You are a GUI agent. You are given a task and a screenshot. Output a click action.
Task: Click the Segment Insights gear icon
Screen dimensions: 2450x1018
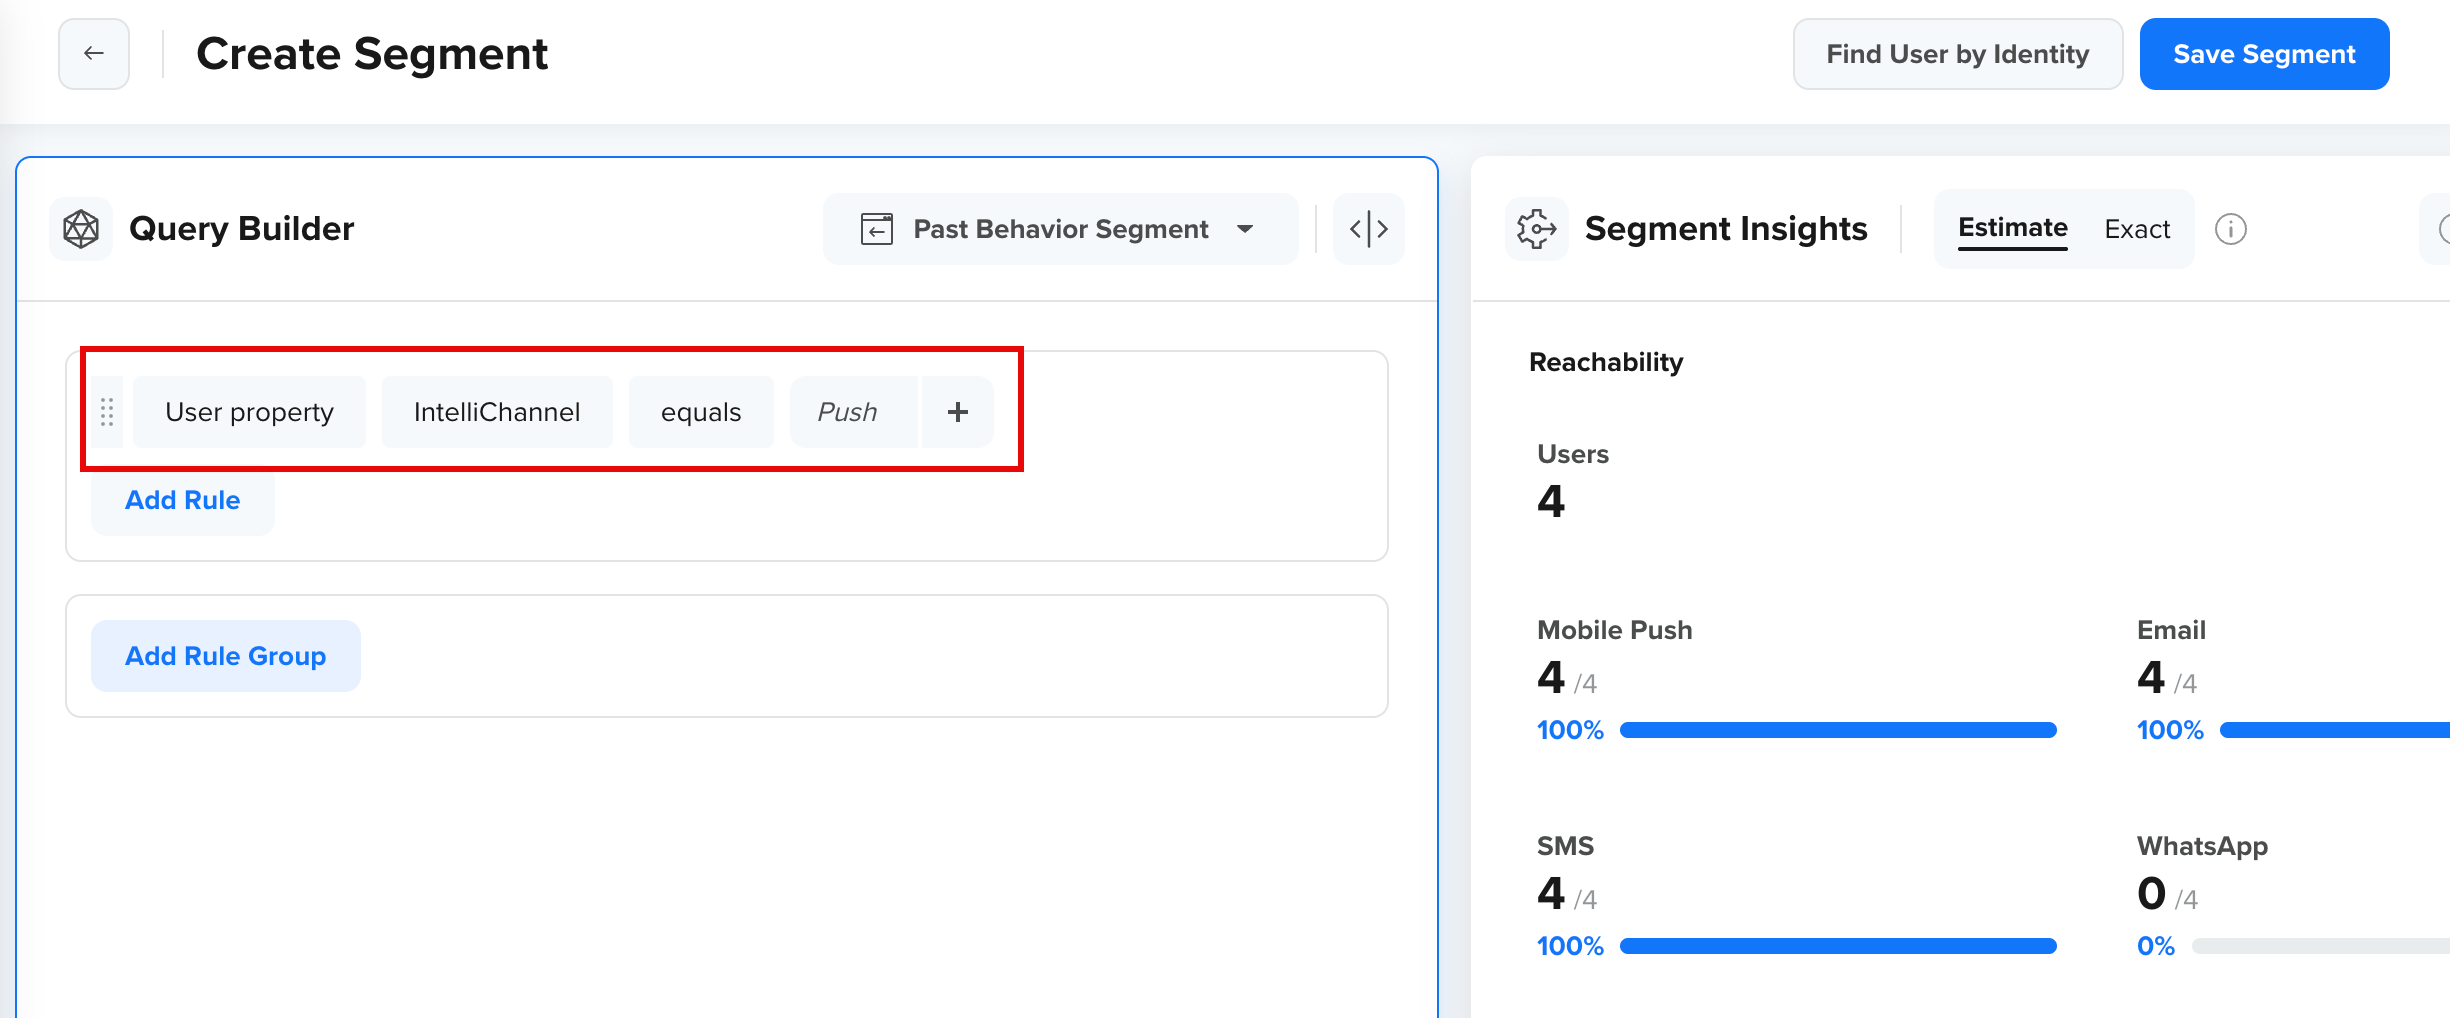[1537, 229]
